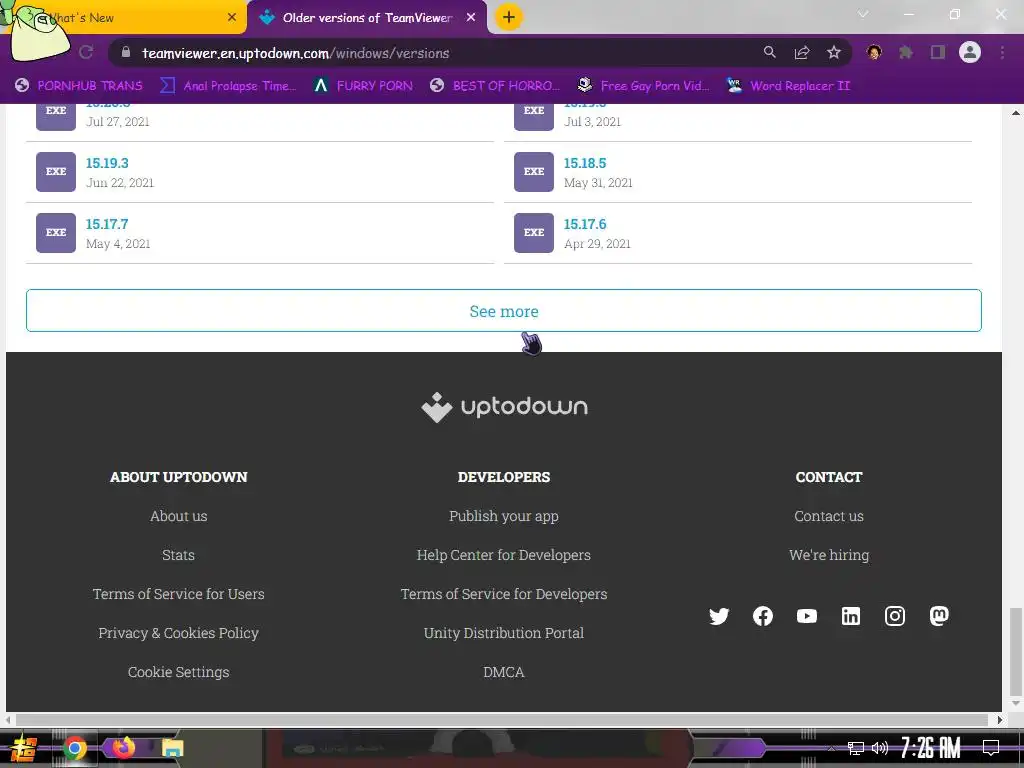Select the Older versions of TeamViewer tab
The width and height of the screenshot is (1024, 768).
367,18
